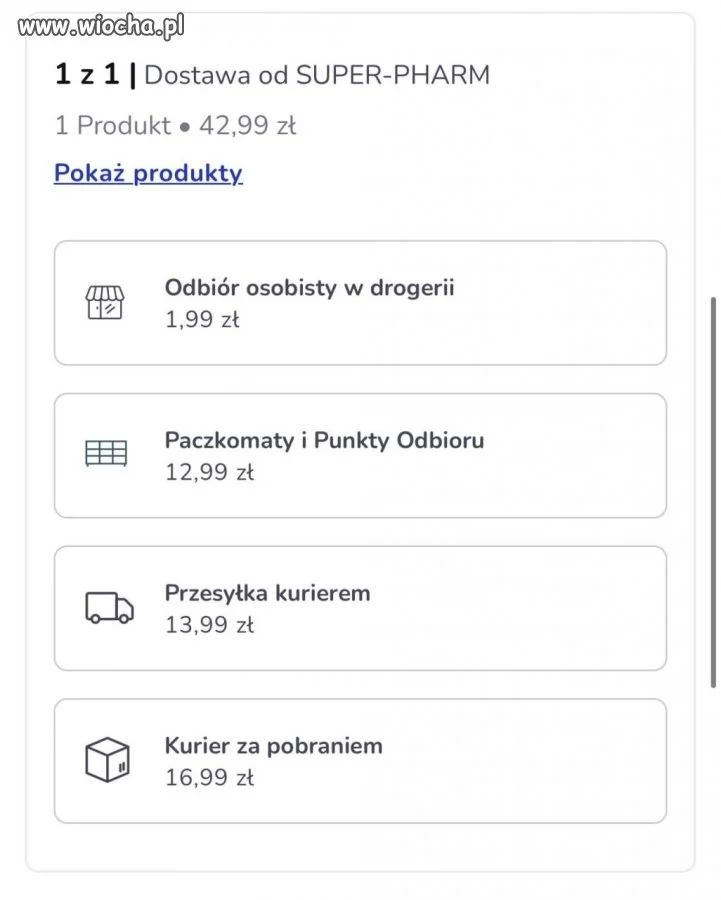Select 'Odbiór osobisty w drogerii' delivery option

[309, 288]
